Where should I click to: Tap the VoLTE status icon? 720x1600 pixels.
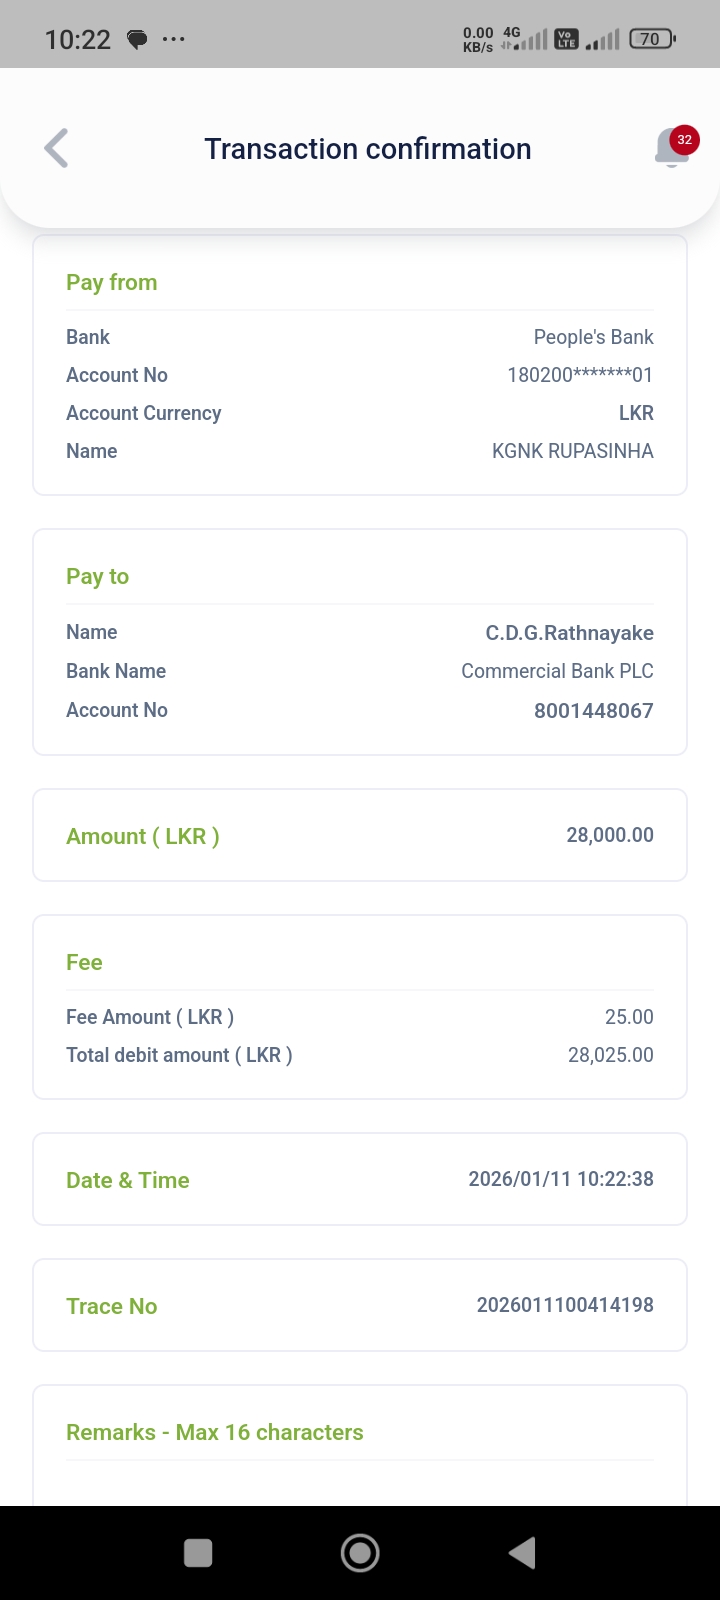click(567, 39)
